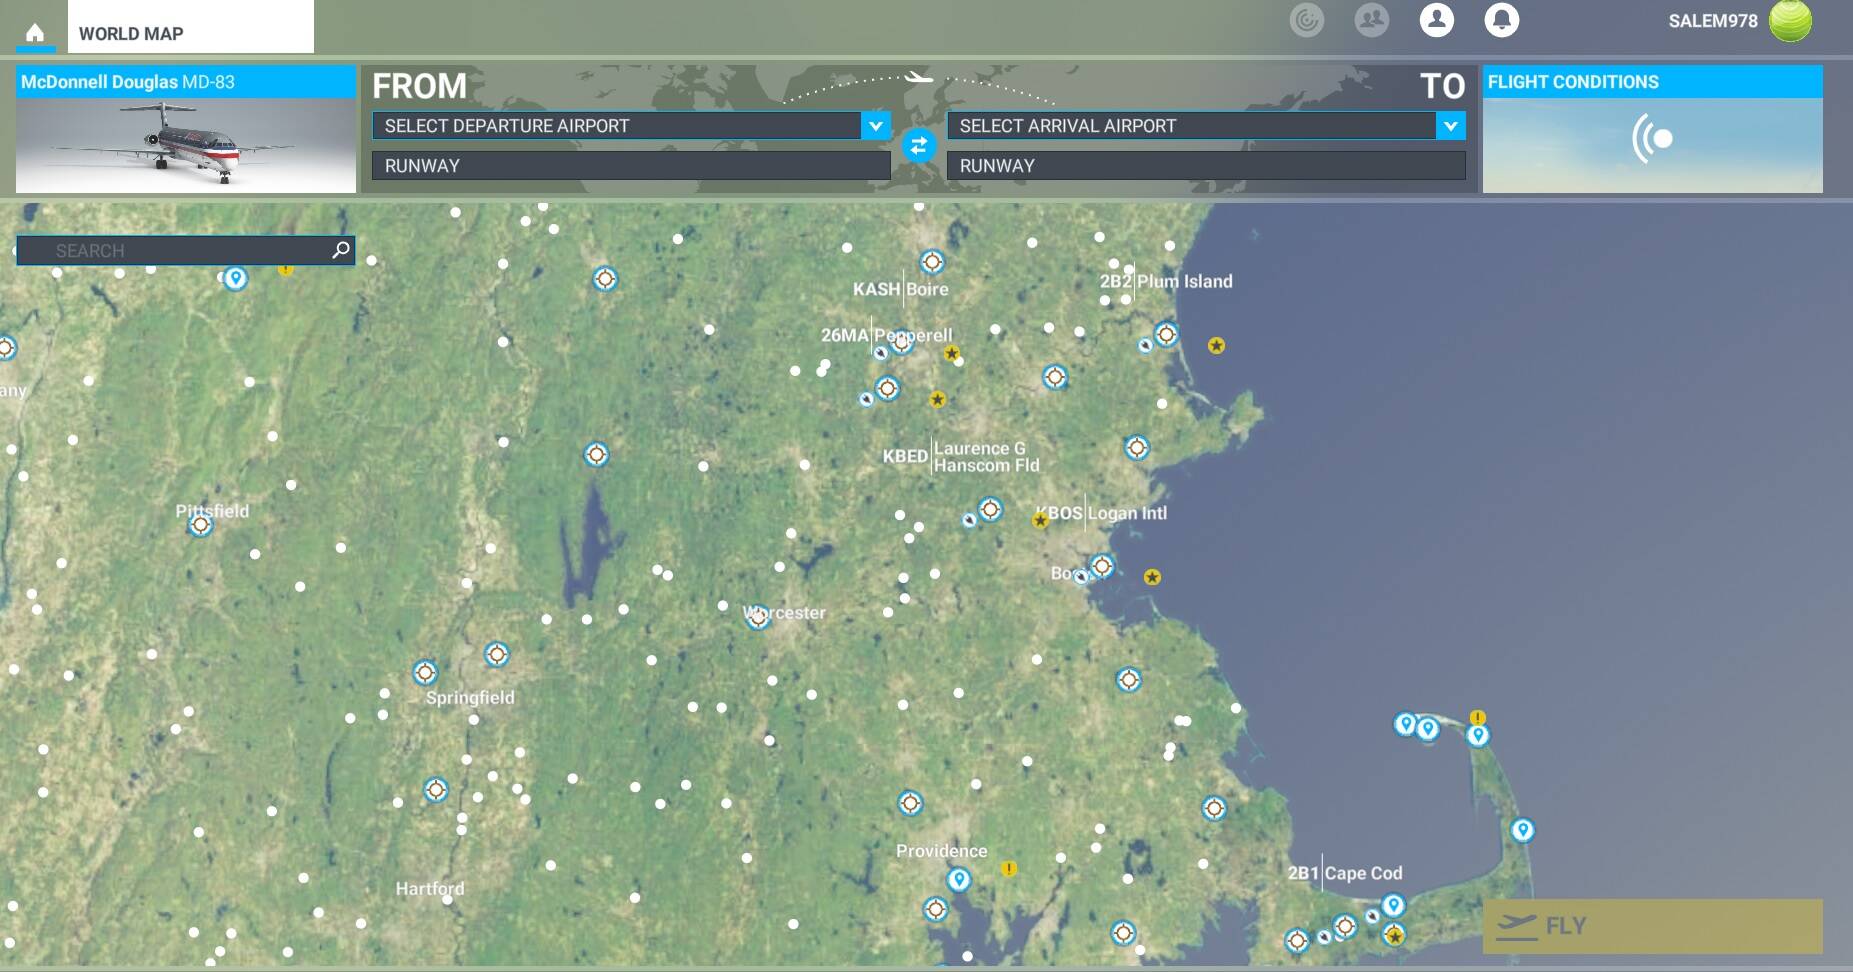Open the Select Arrival Airport dropdown

click(1207, 126)
